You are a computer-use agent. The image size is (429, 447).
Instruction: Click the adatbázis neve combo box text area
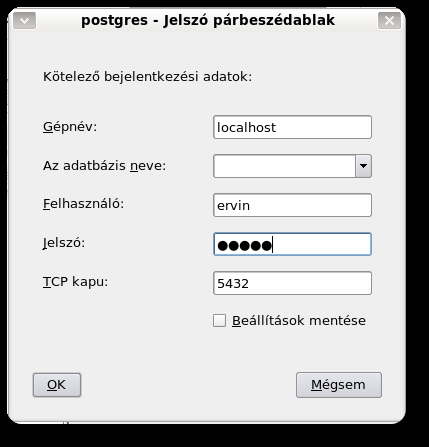pyautogui.click(x=284, y=166)
